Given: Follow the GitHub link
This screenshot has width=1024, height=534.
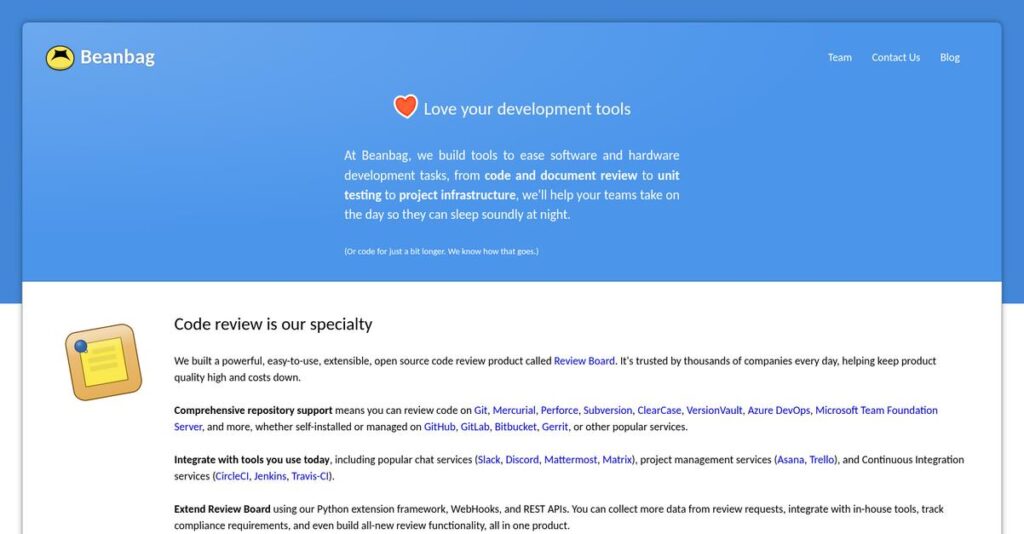Looking at the screenshot, I should coord(440,427).
